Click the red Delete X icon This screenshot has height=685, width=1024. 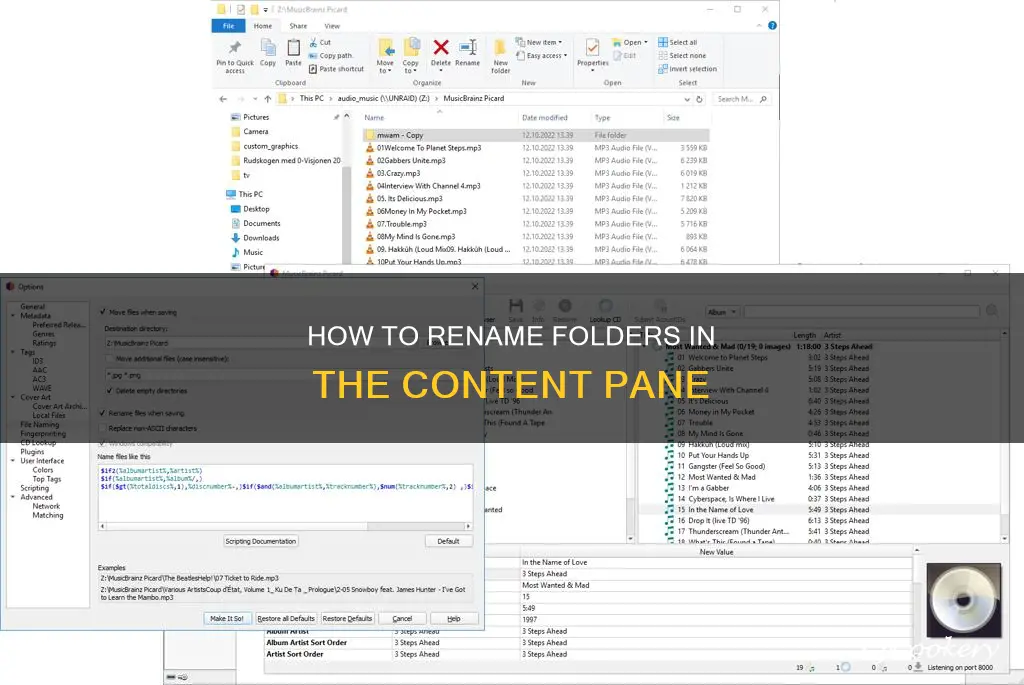(441, 47)
